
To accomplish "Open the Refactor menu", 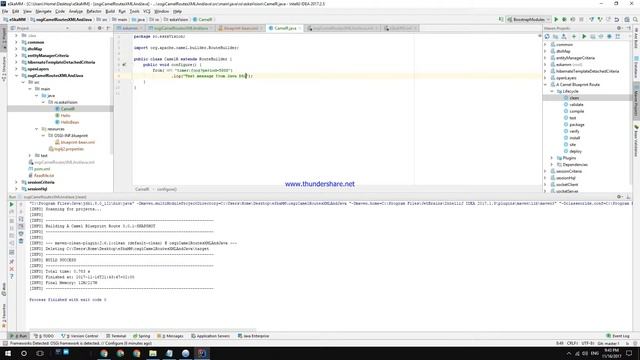I will [x=94, y=11].
